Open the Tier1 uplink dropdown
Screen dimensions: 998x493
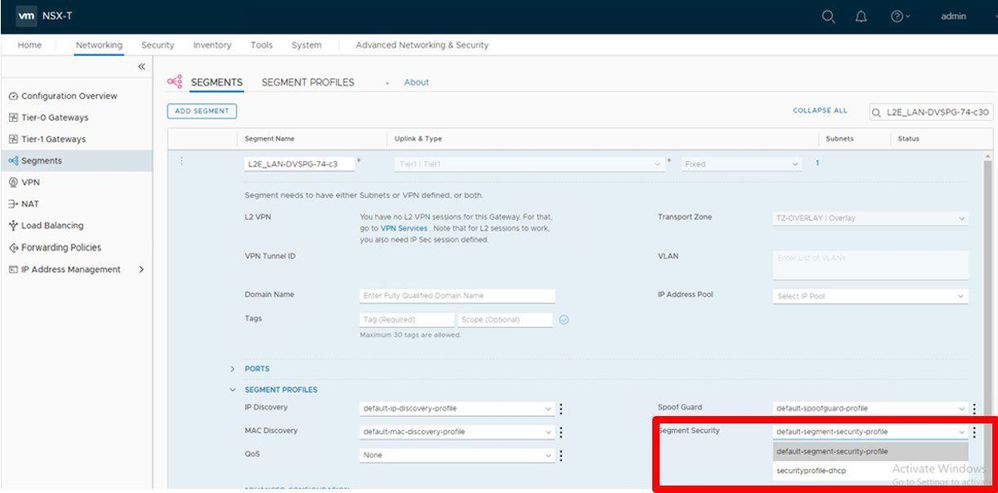coord(530,164)
